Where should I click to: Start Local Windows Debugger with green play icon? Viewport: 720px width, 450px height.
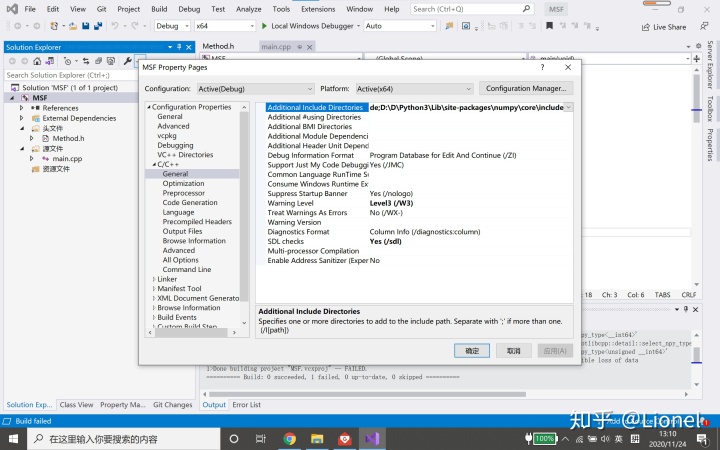coord(264,26)
